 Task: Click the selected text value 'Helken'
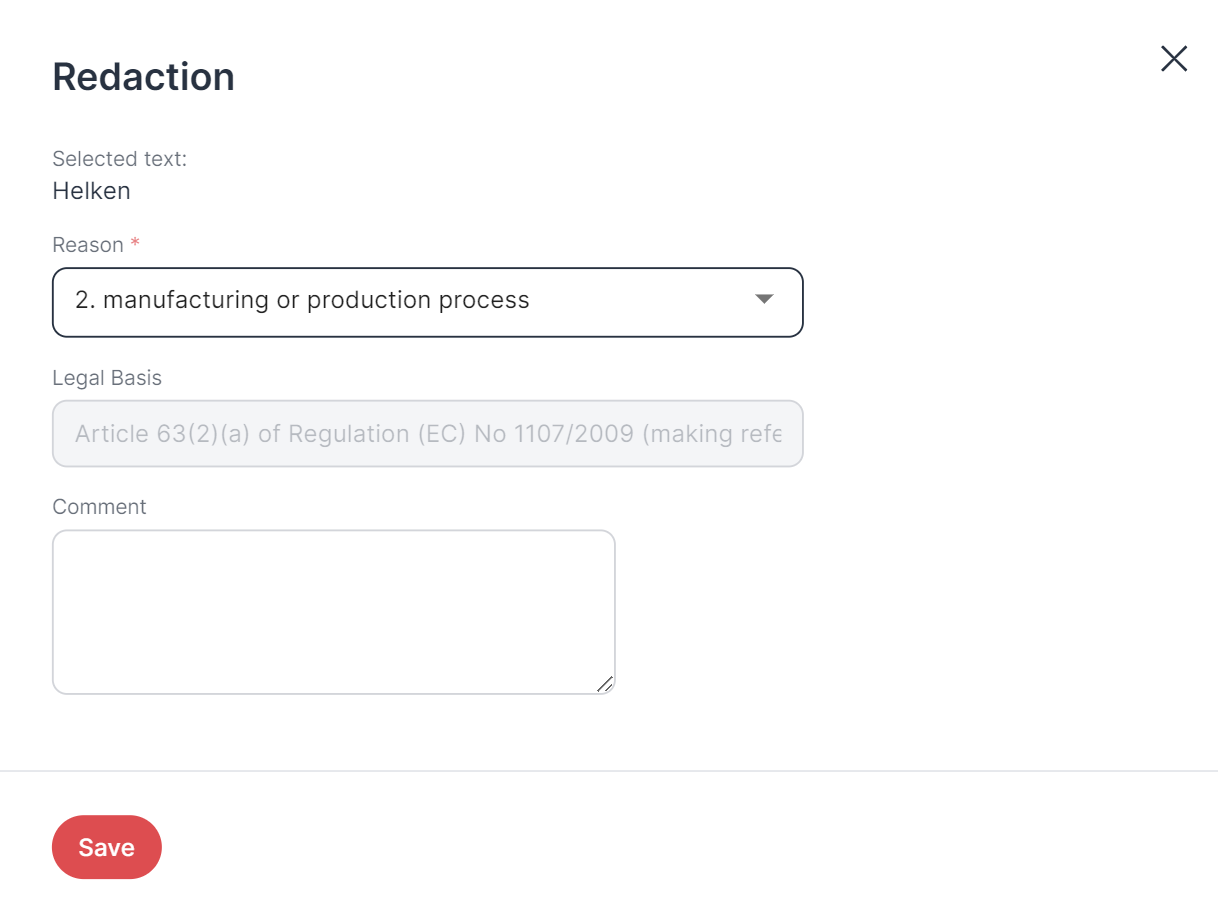click(91, 191)
